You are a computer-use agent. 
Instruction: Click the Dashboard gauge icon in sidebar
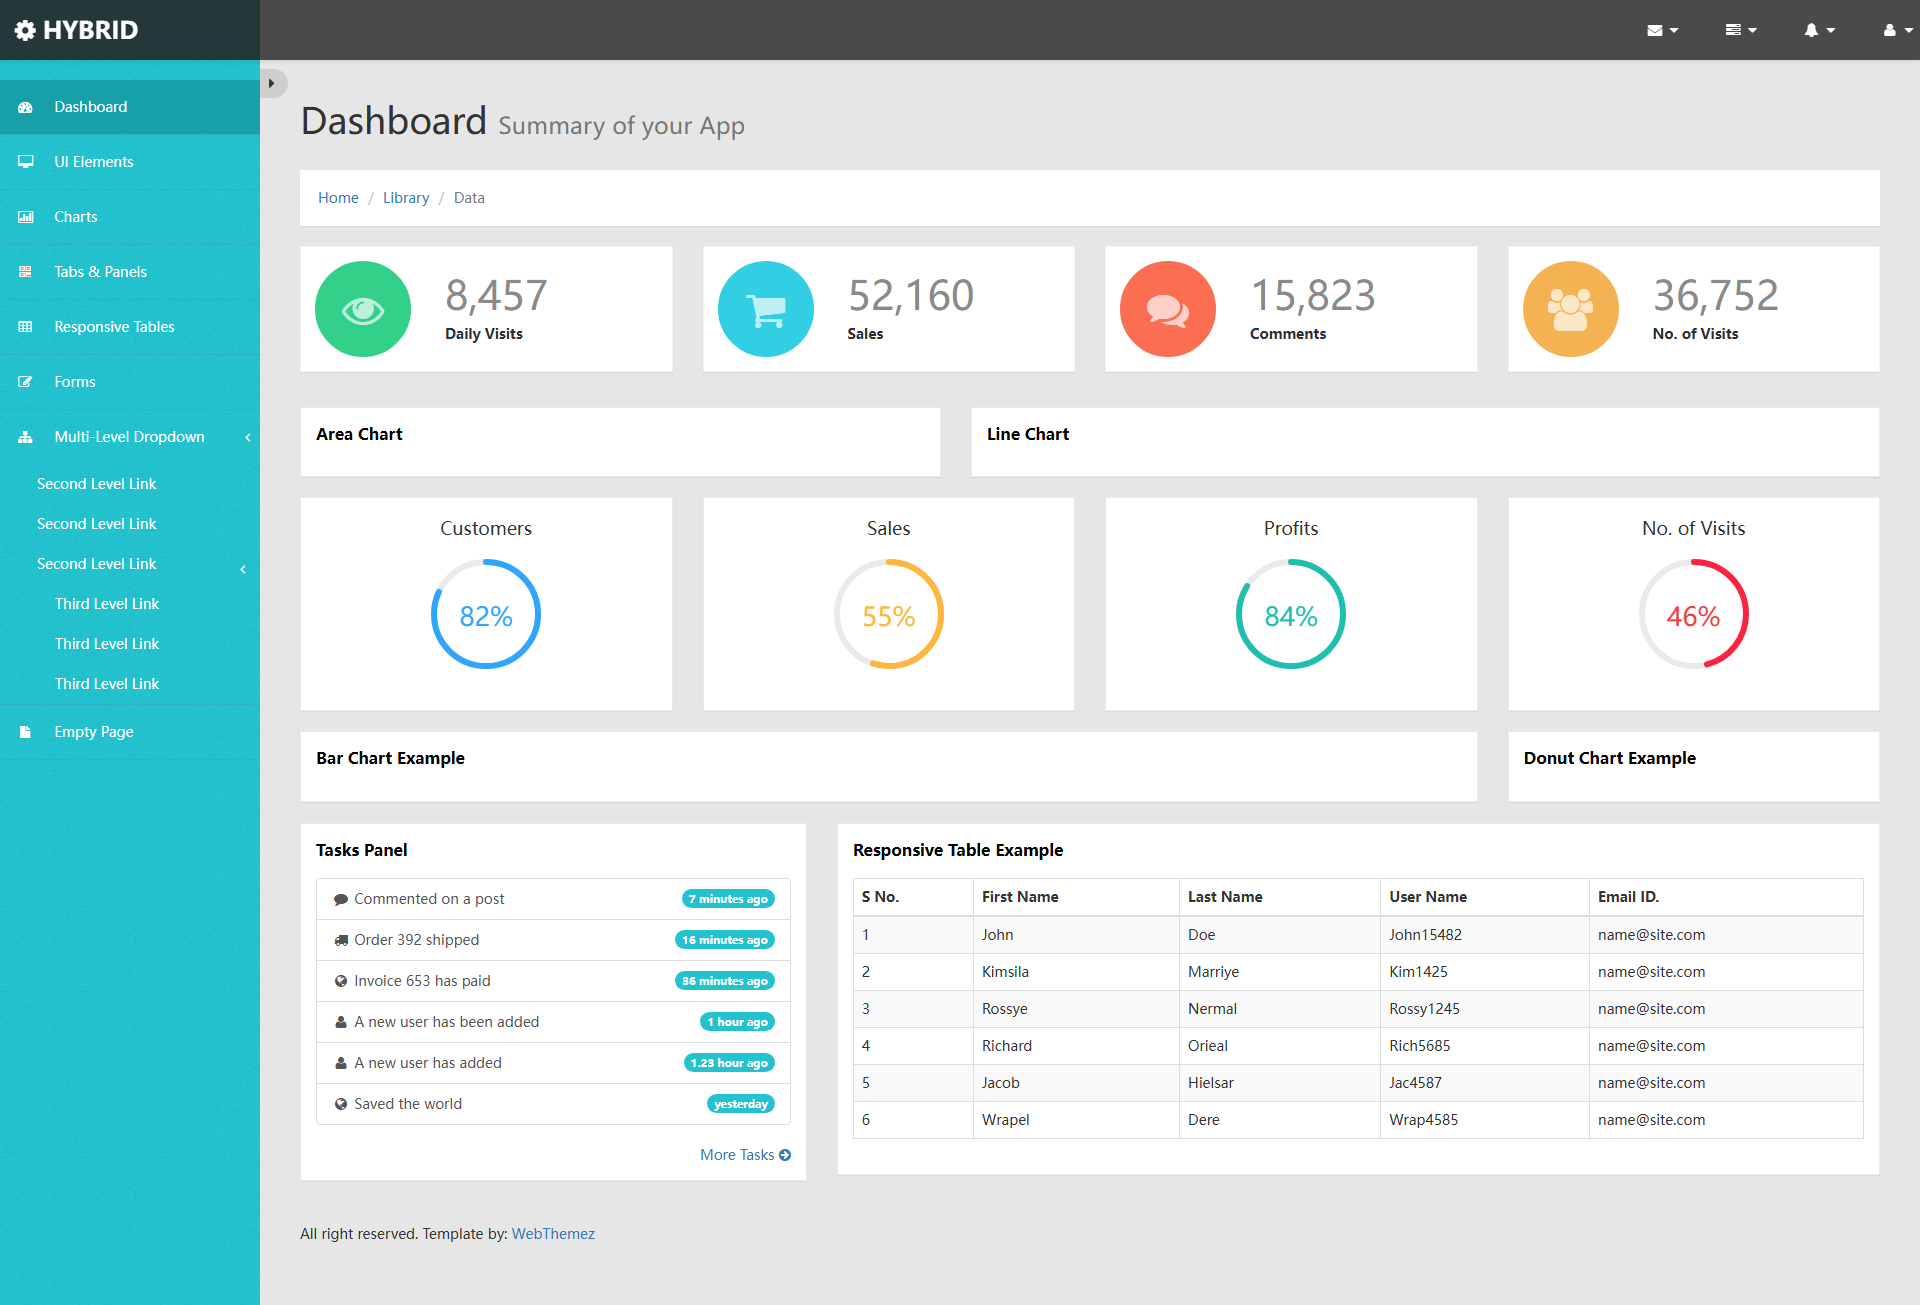pyautogui.click(x=26, y=107)
